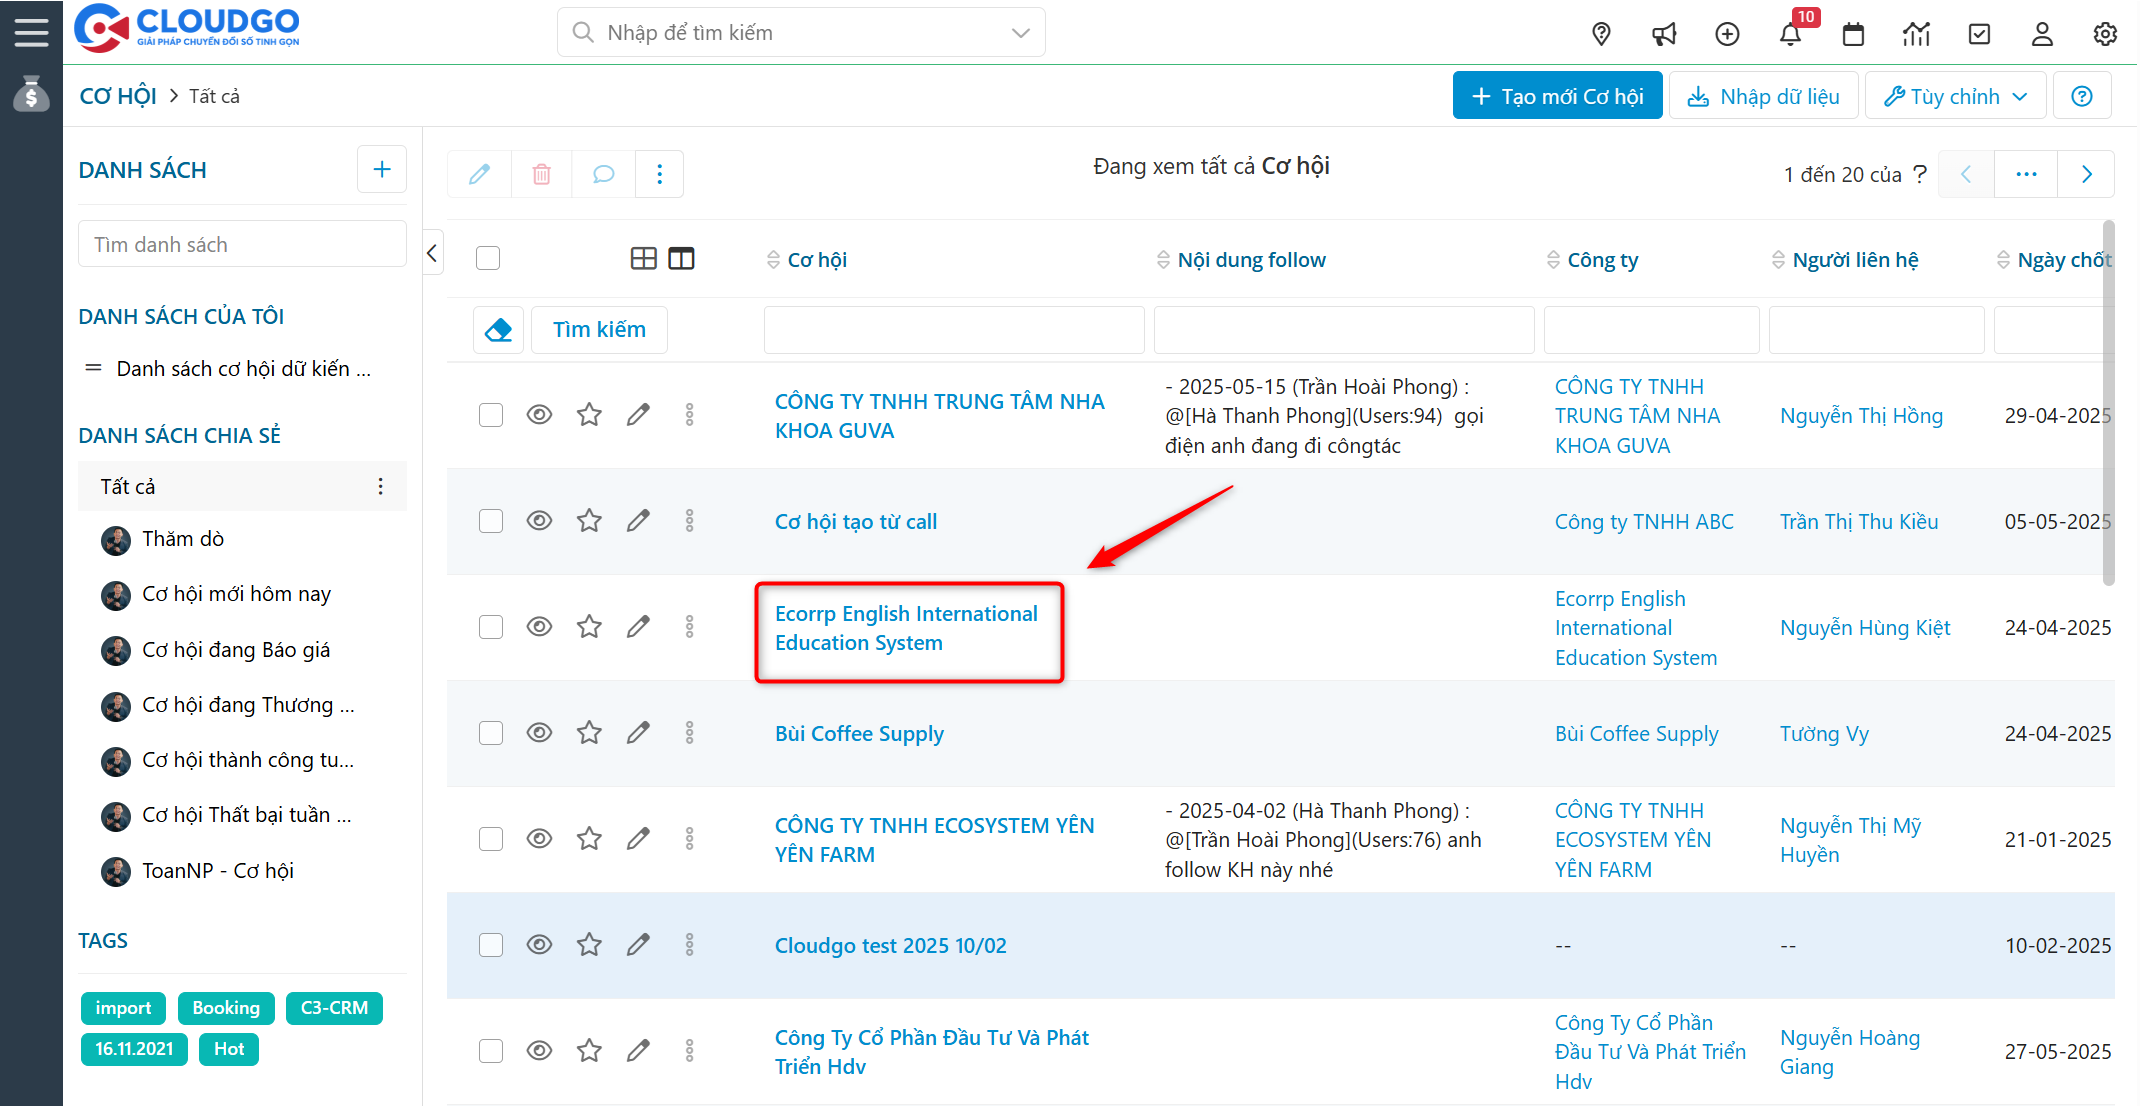Click the location pin icon

pyautogui.click(x=1601, y=34)
